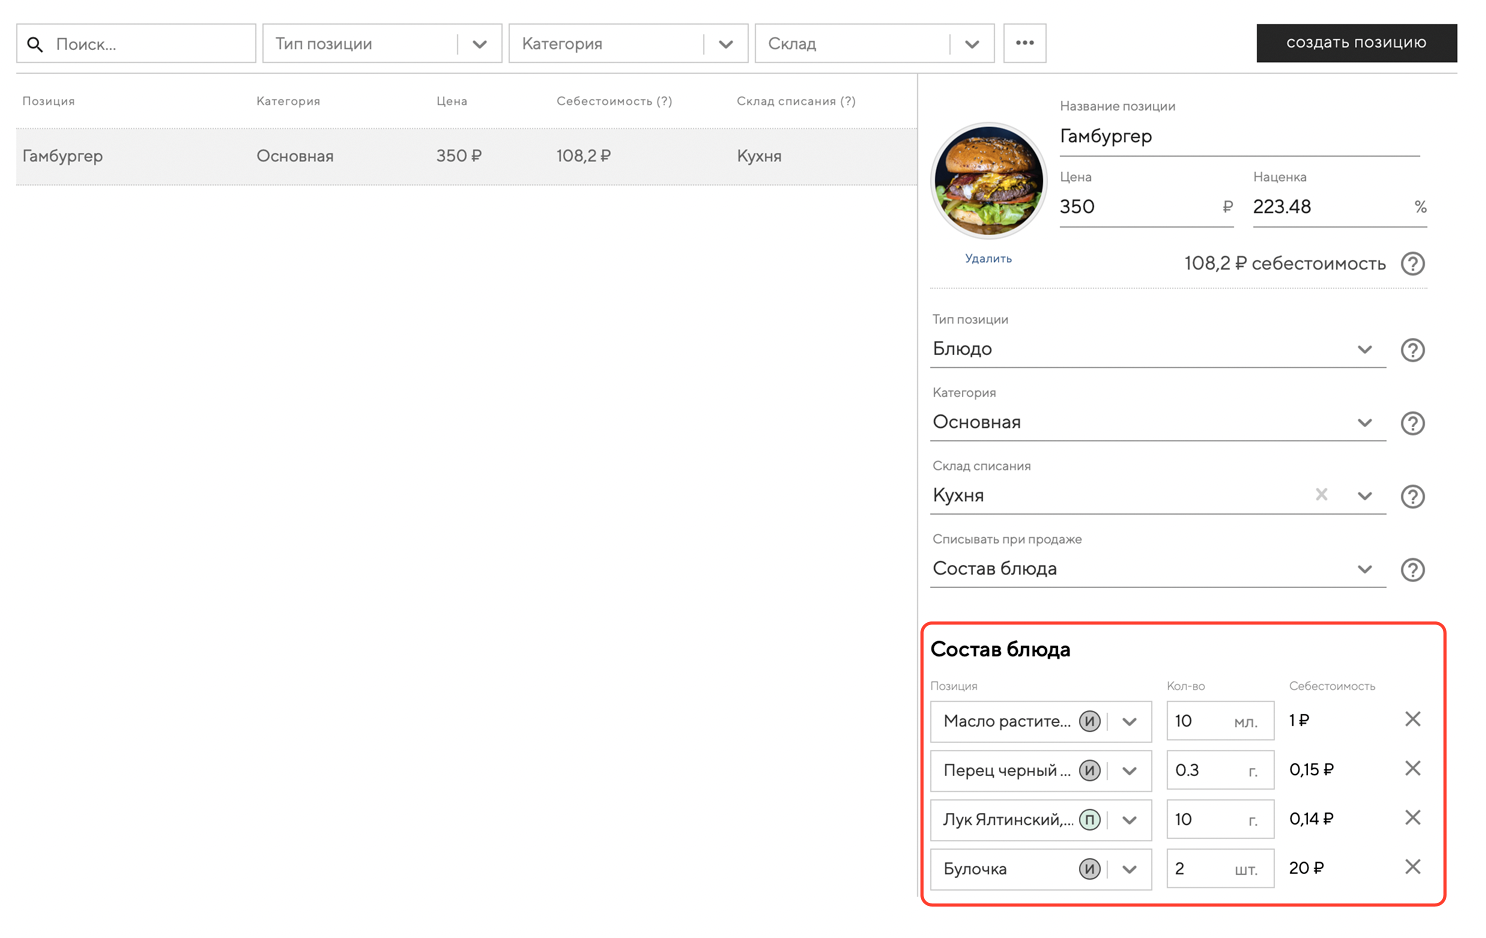Show help for Тип позиции field

(x=1412, y=350)
